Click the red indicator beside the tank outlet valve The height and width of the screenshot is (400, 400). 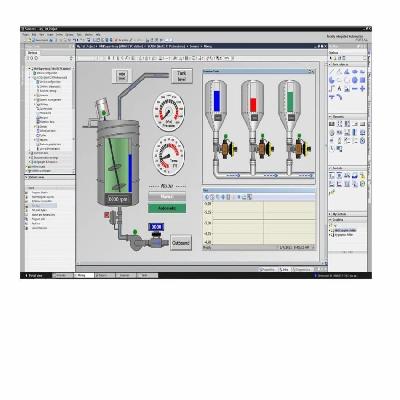pos(107,215)
